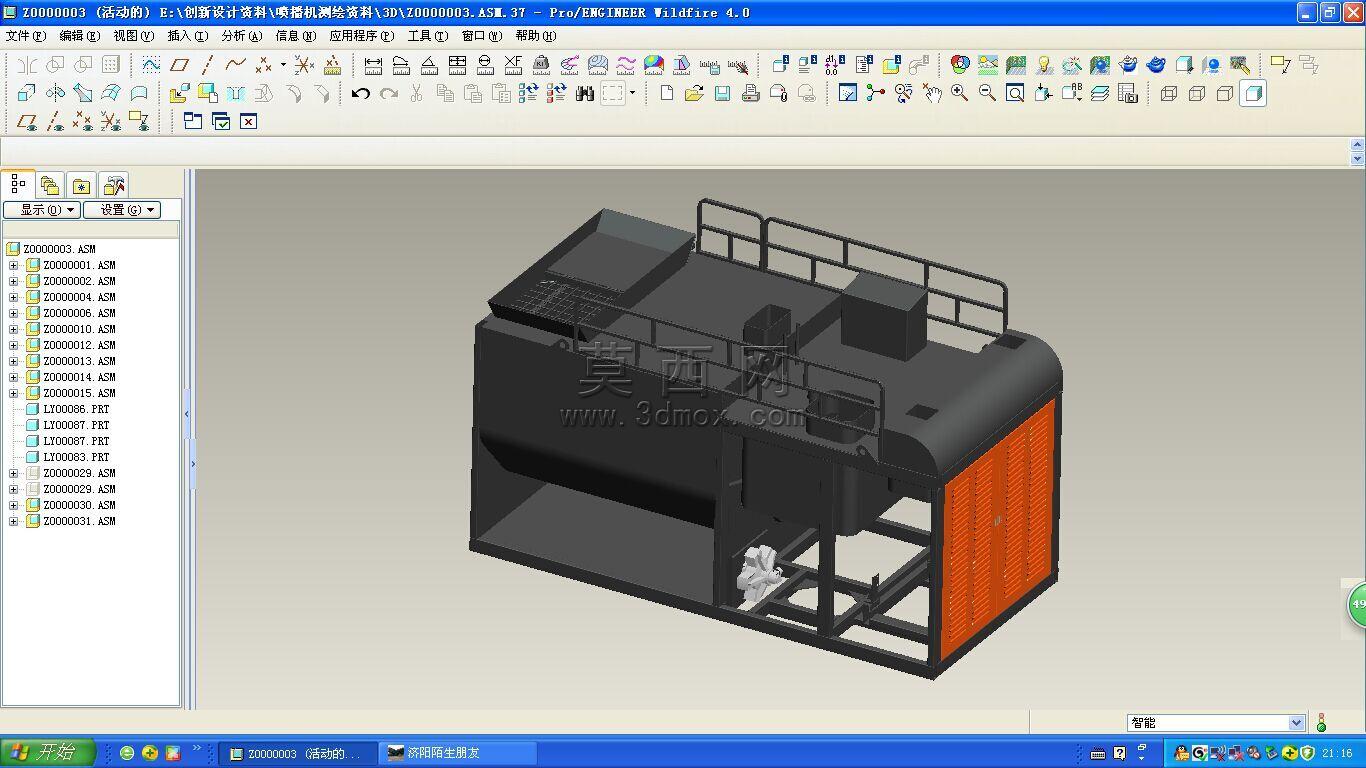
Task: Click the Print icon
Action: (750, 93)
